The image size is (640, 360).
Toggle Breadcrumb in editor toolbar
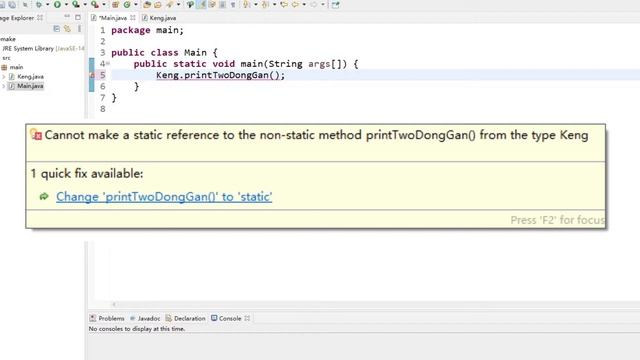pyautogui.click(x=191, y=4)
